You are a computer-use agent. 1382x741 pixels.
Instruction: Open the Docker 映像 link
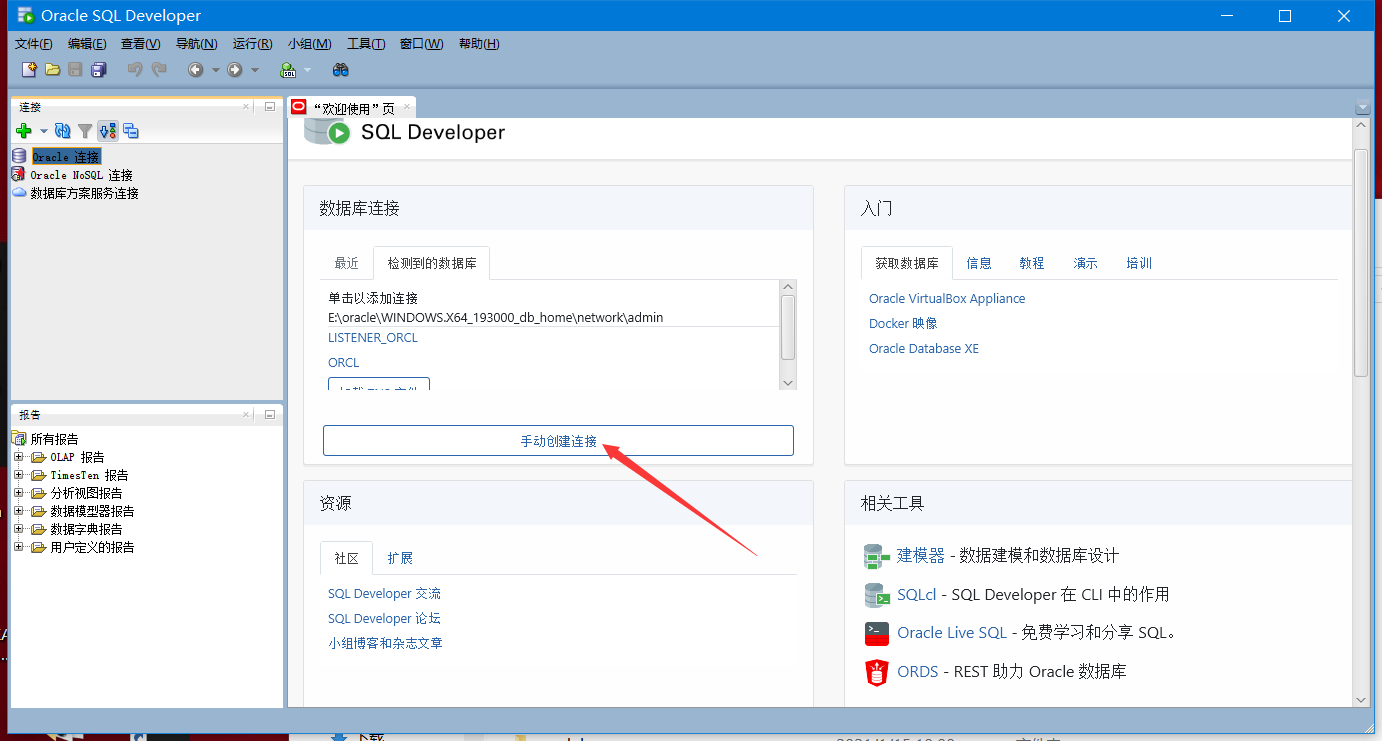pyautogui.click(x=904, y=323)
